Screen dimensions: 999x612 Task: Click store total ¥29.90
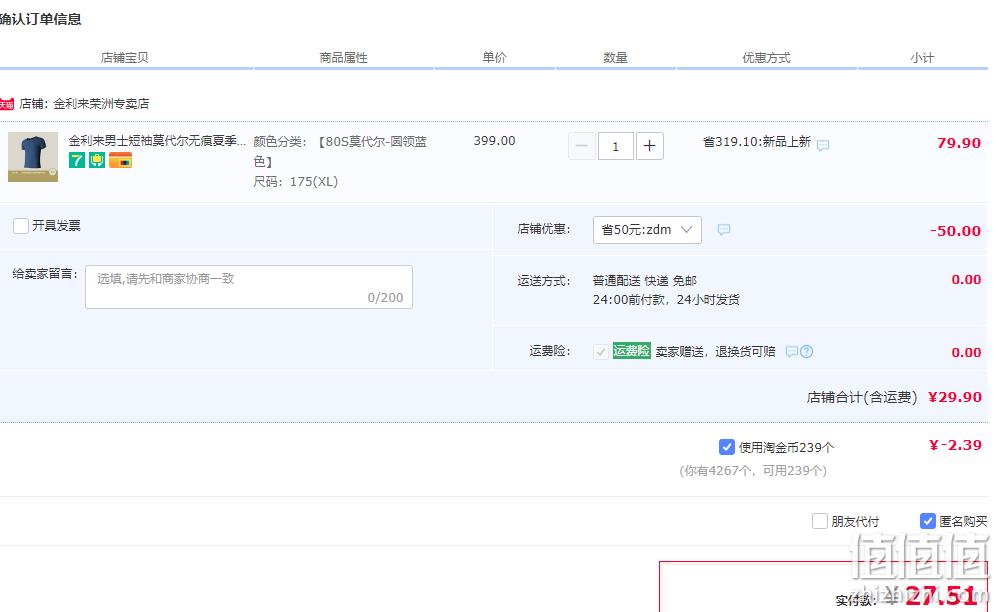pos(955,397)
